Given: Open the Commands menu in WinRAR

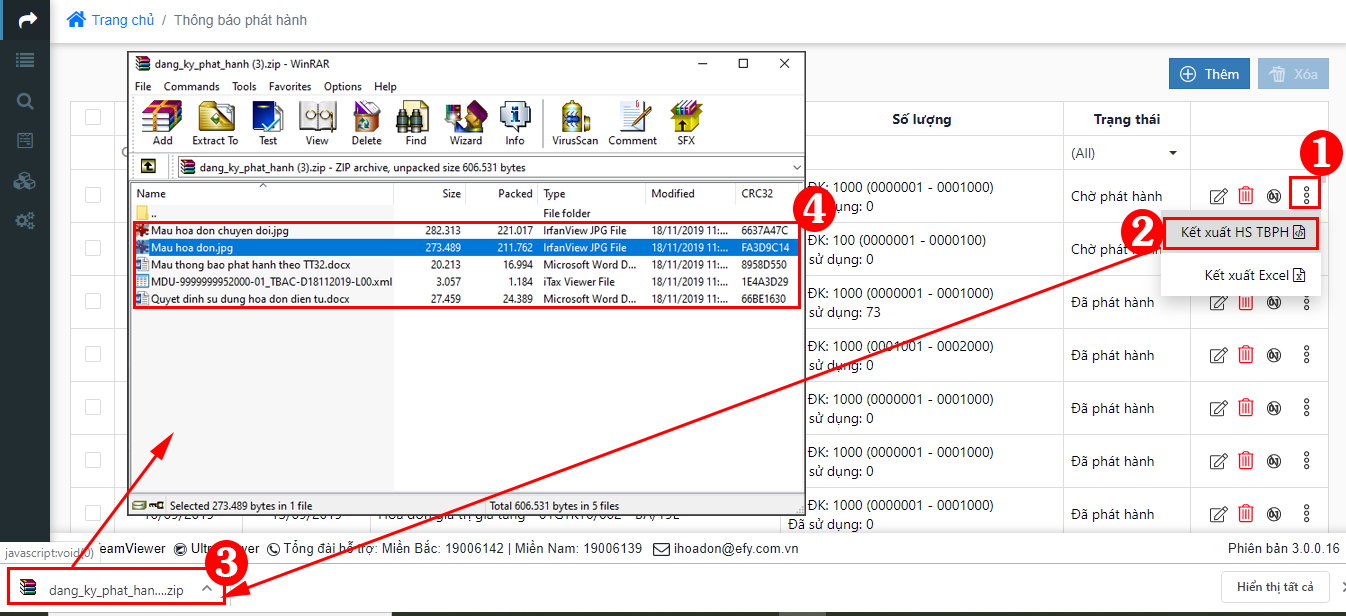Looking at the screenshot, I should tap(191, 87).
